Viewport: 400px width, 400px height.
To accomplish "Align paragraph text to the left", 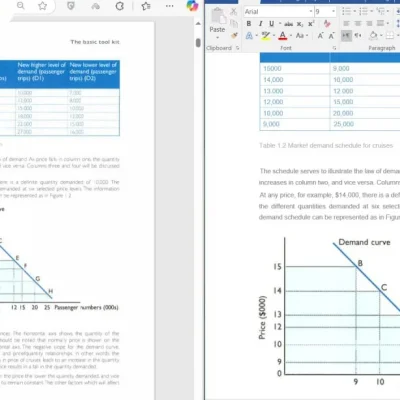I will point(346,24).
